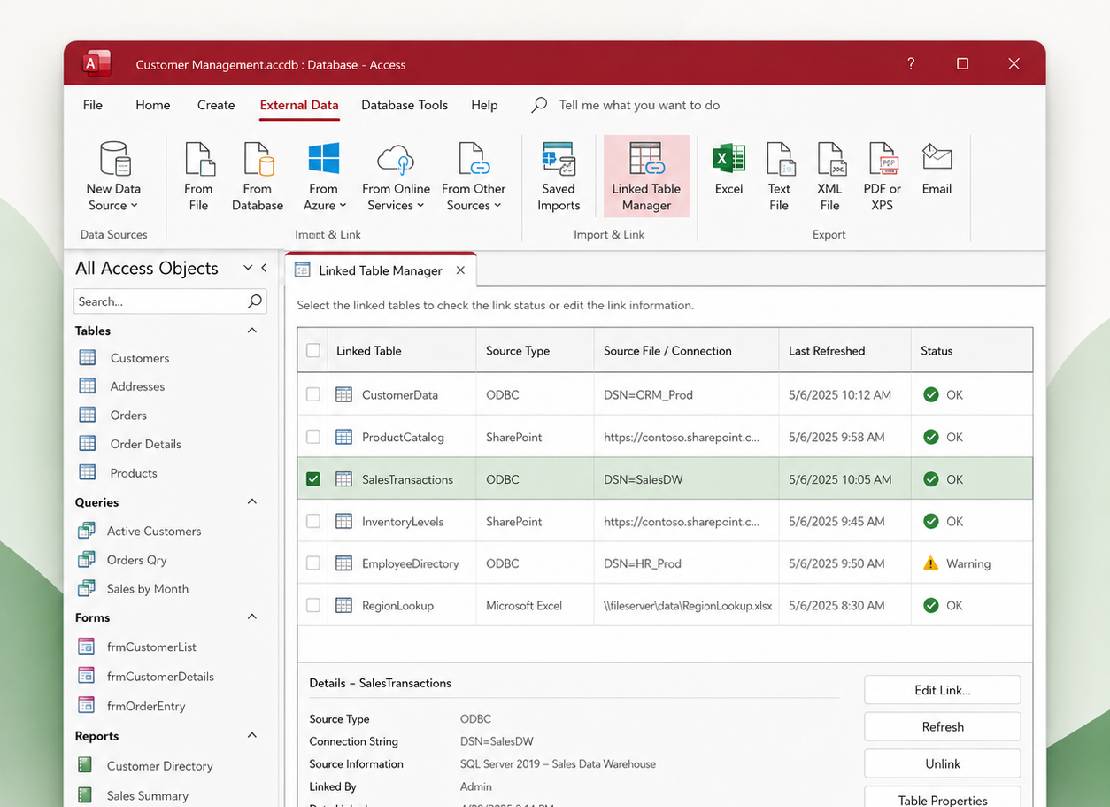
Task: Export via Email
Action: (x=937, y=169)
